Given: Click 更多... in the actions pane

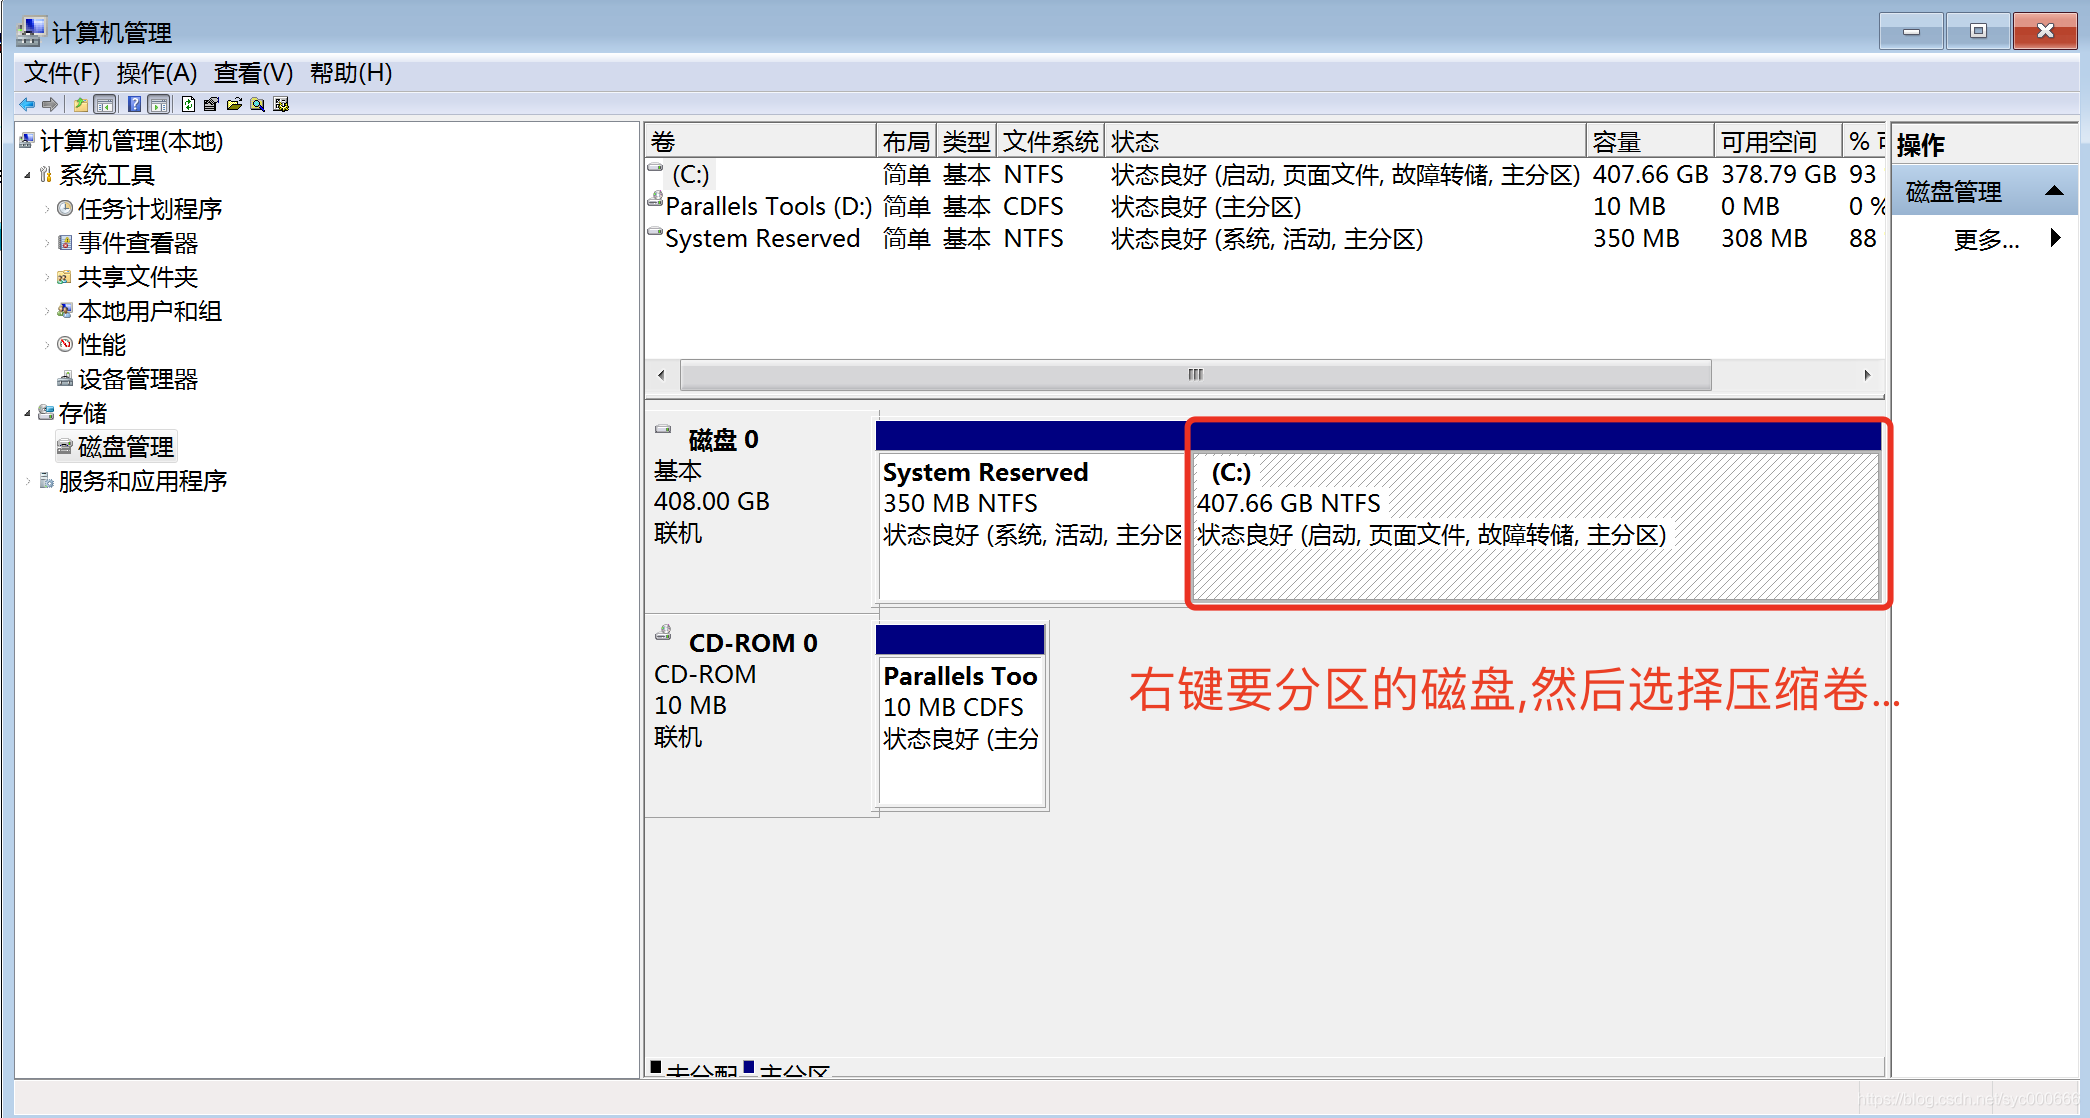Looking at the screenshot, I should [1986, 240].
